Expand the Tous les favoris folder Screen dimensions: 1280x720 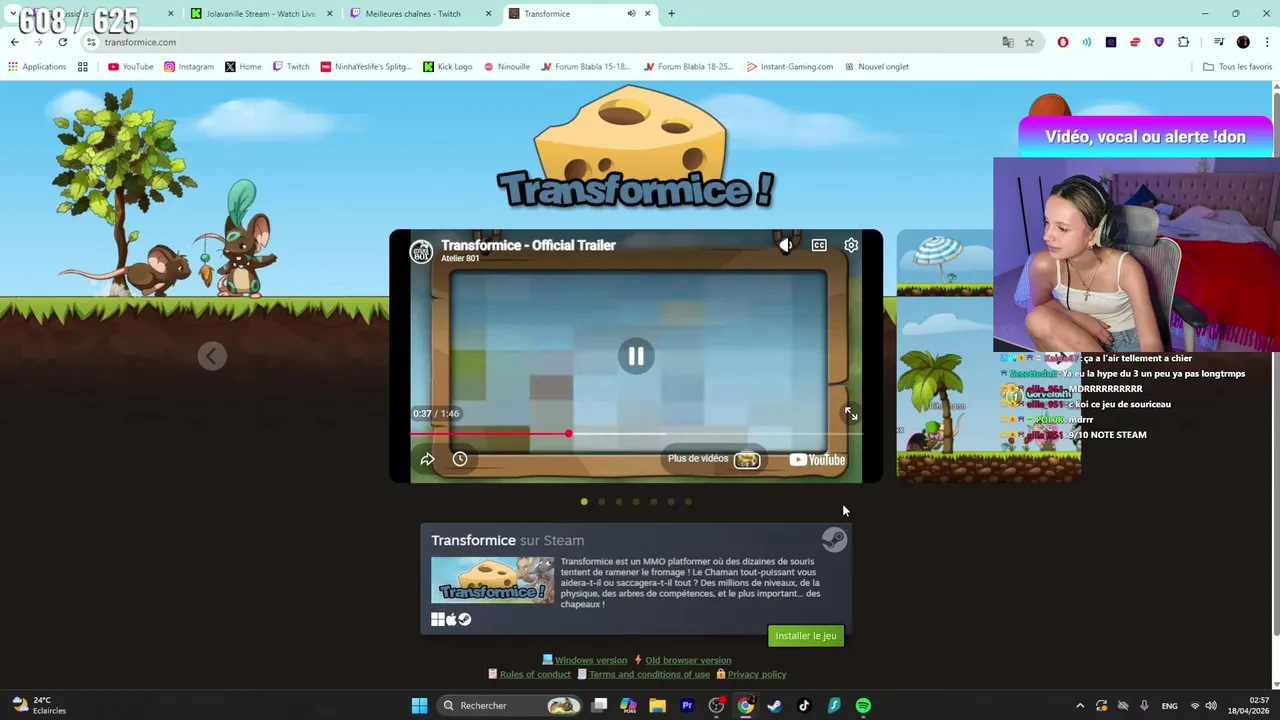tap(1238, 67)
